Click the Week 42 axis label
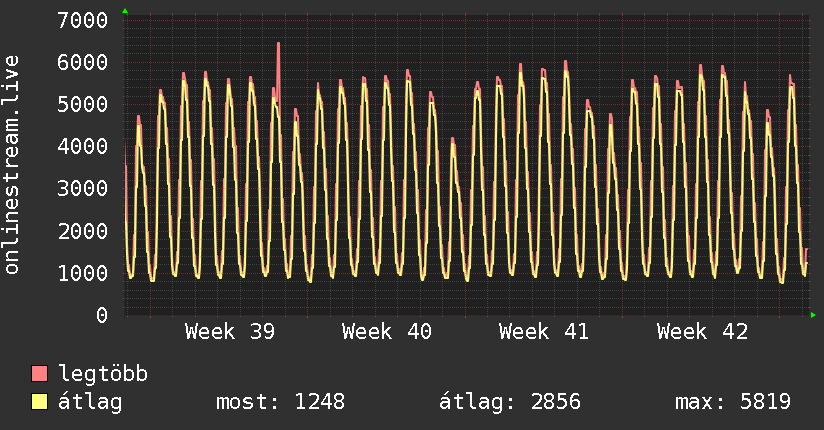The height and width of the screenshot is (430, 824). tap(702, 332)
